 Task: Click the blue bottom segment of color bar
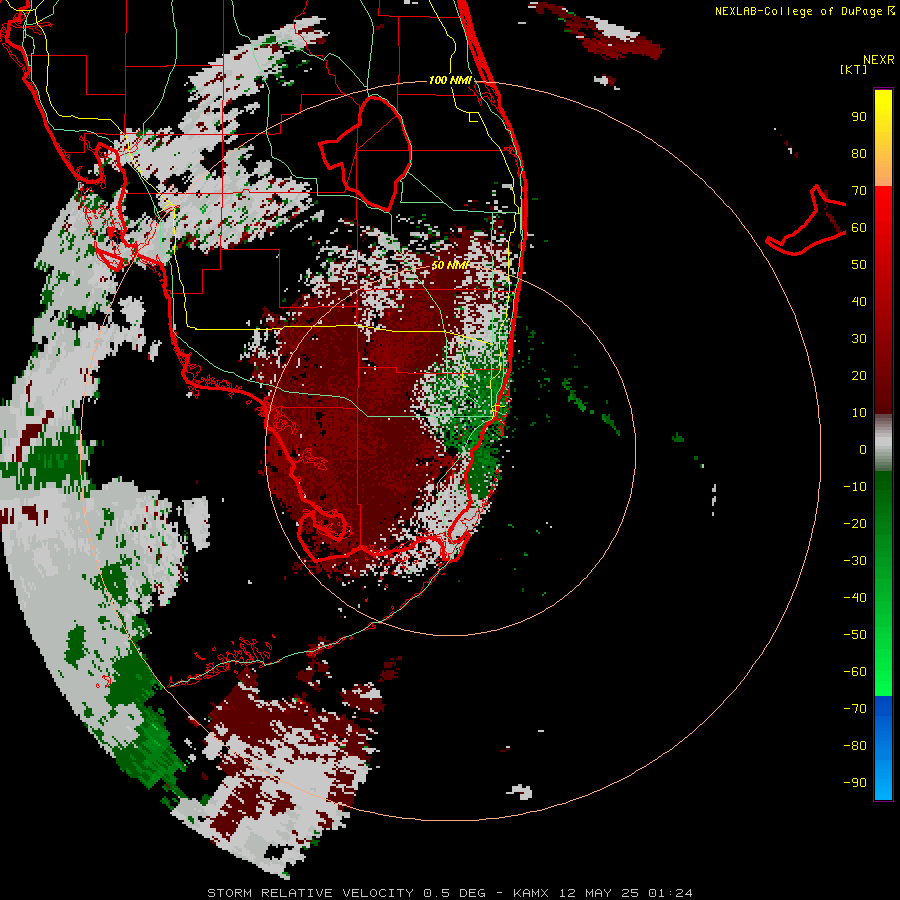coord(883,748)
